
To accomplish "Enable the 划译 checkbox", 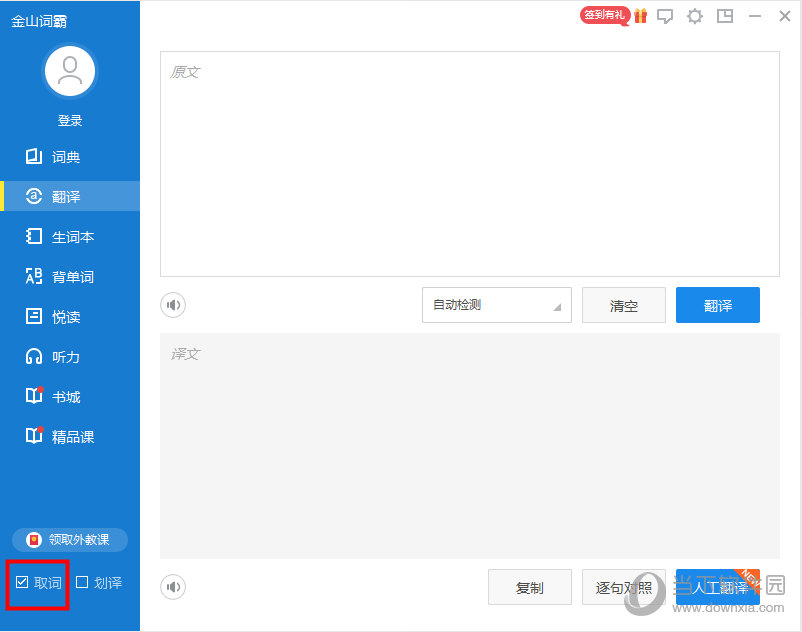I will [82, 582].
